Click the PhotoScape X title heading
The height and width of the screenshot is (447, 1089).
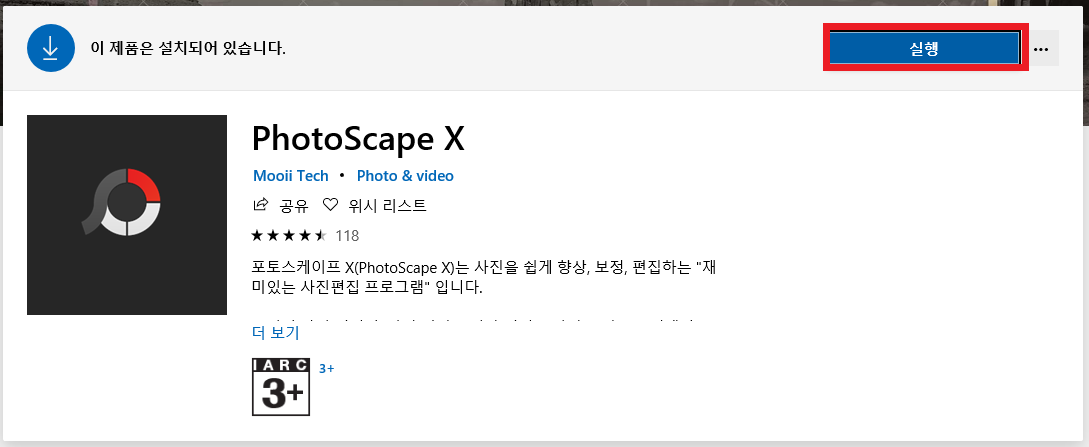tap(358, 140)
